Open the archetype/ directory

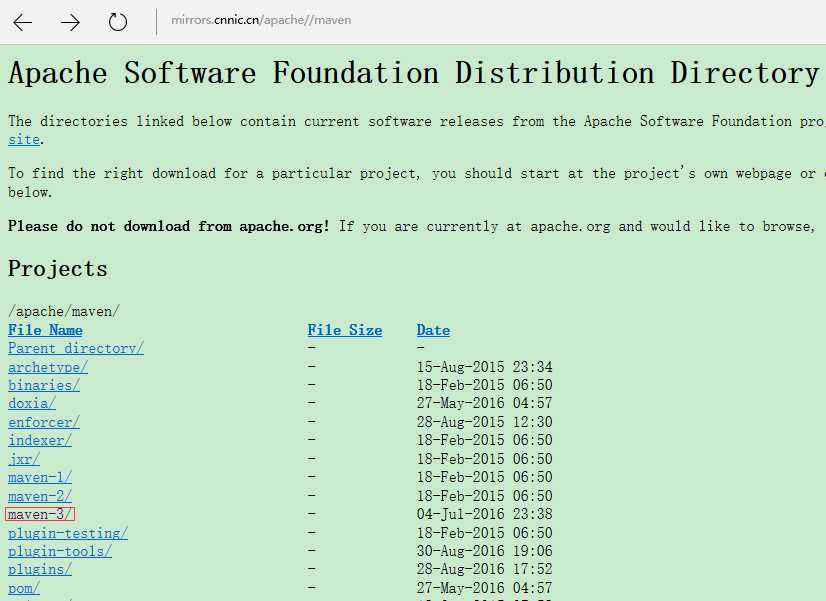pos(48,367)
